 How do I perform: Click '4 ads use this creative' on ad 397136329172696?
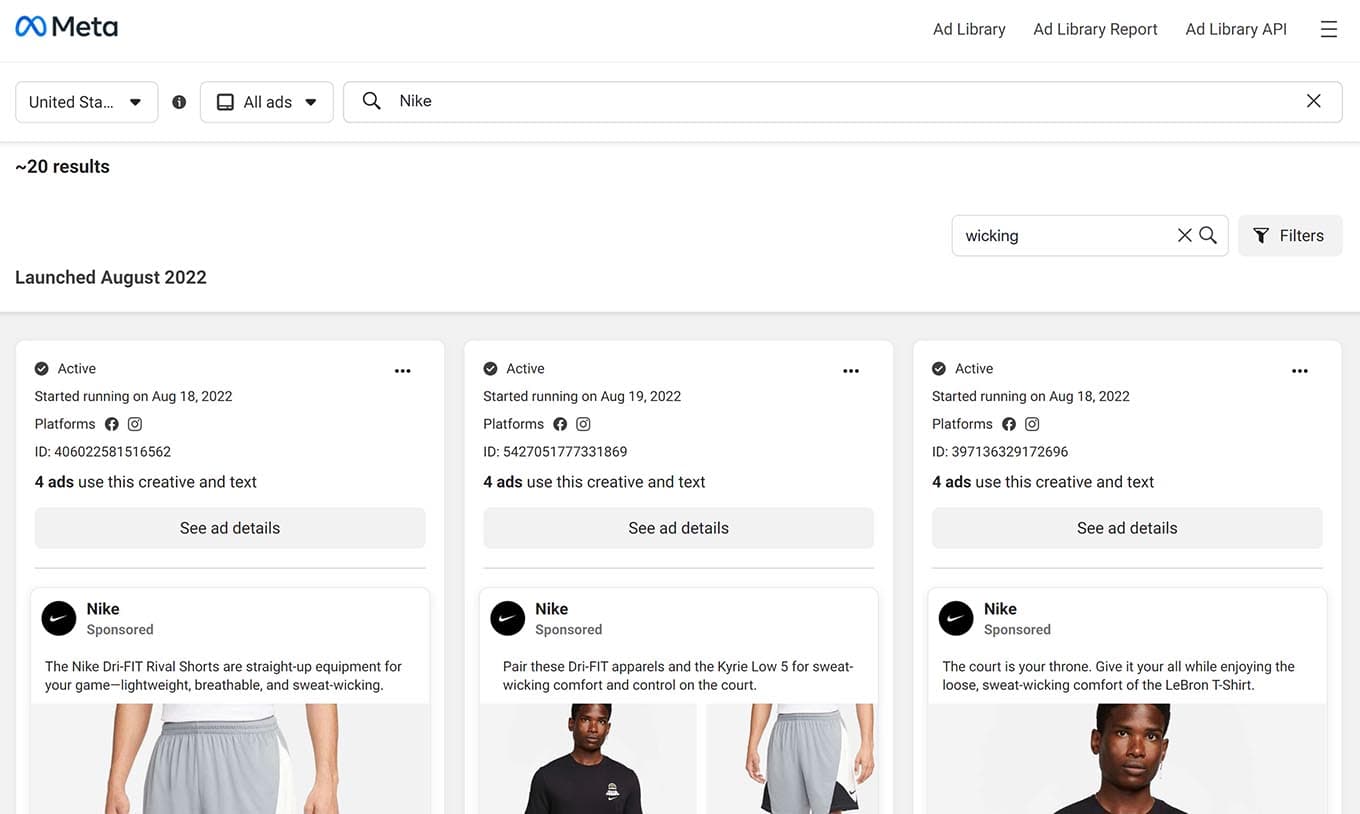[x=1043, y=482]
